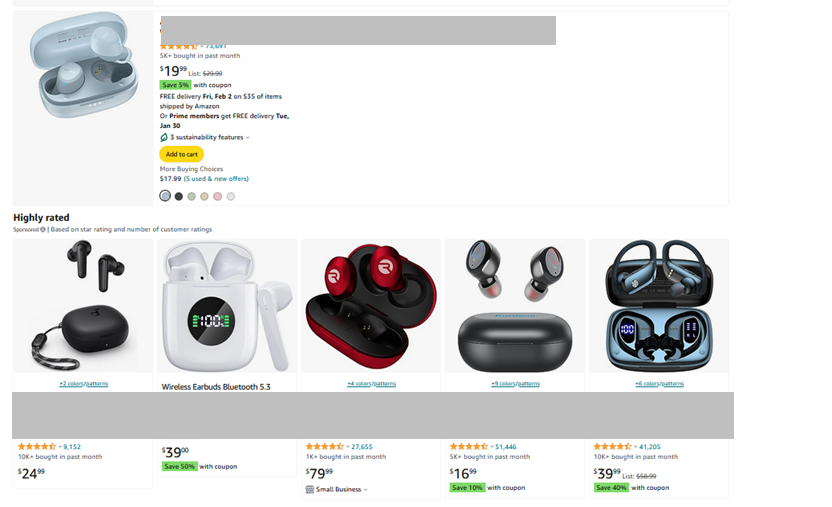
Task: Open the 5 used & new offers link
Action: 216,179
